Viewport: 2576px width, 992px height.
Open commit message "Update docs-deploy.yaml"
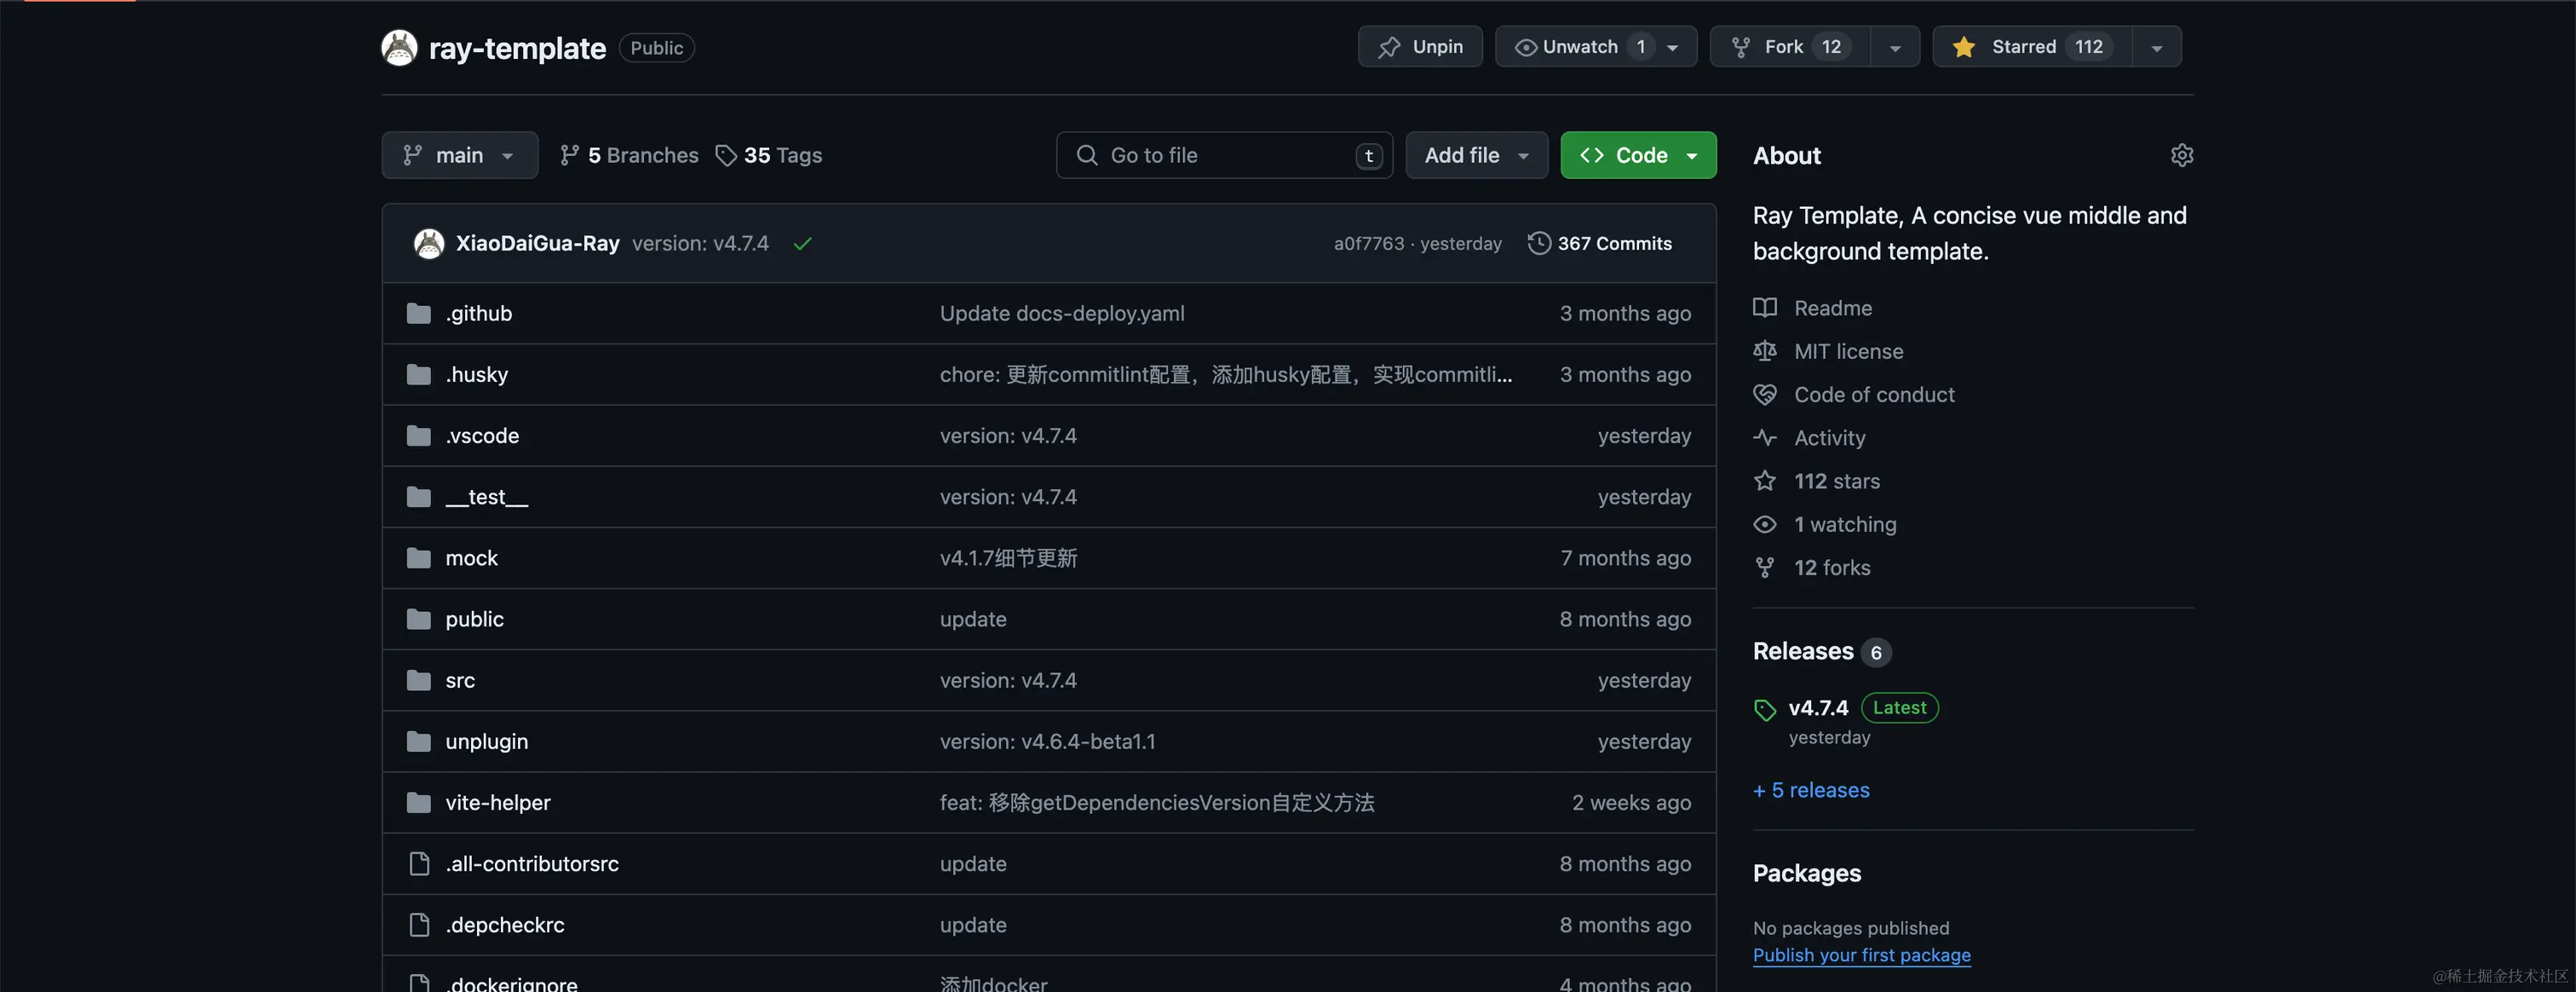coord(1062,313)
